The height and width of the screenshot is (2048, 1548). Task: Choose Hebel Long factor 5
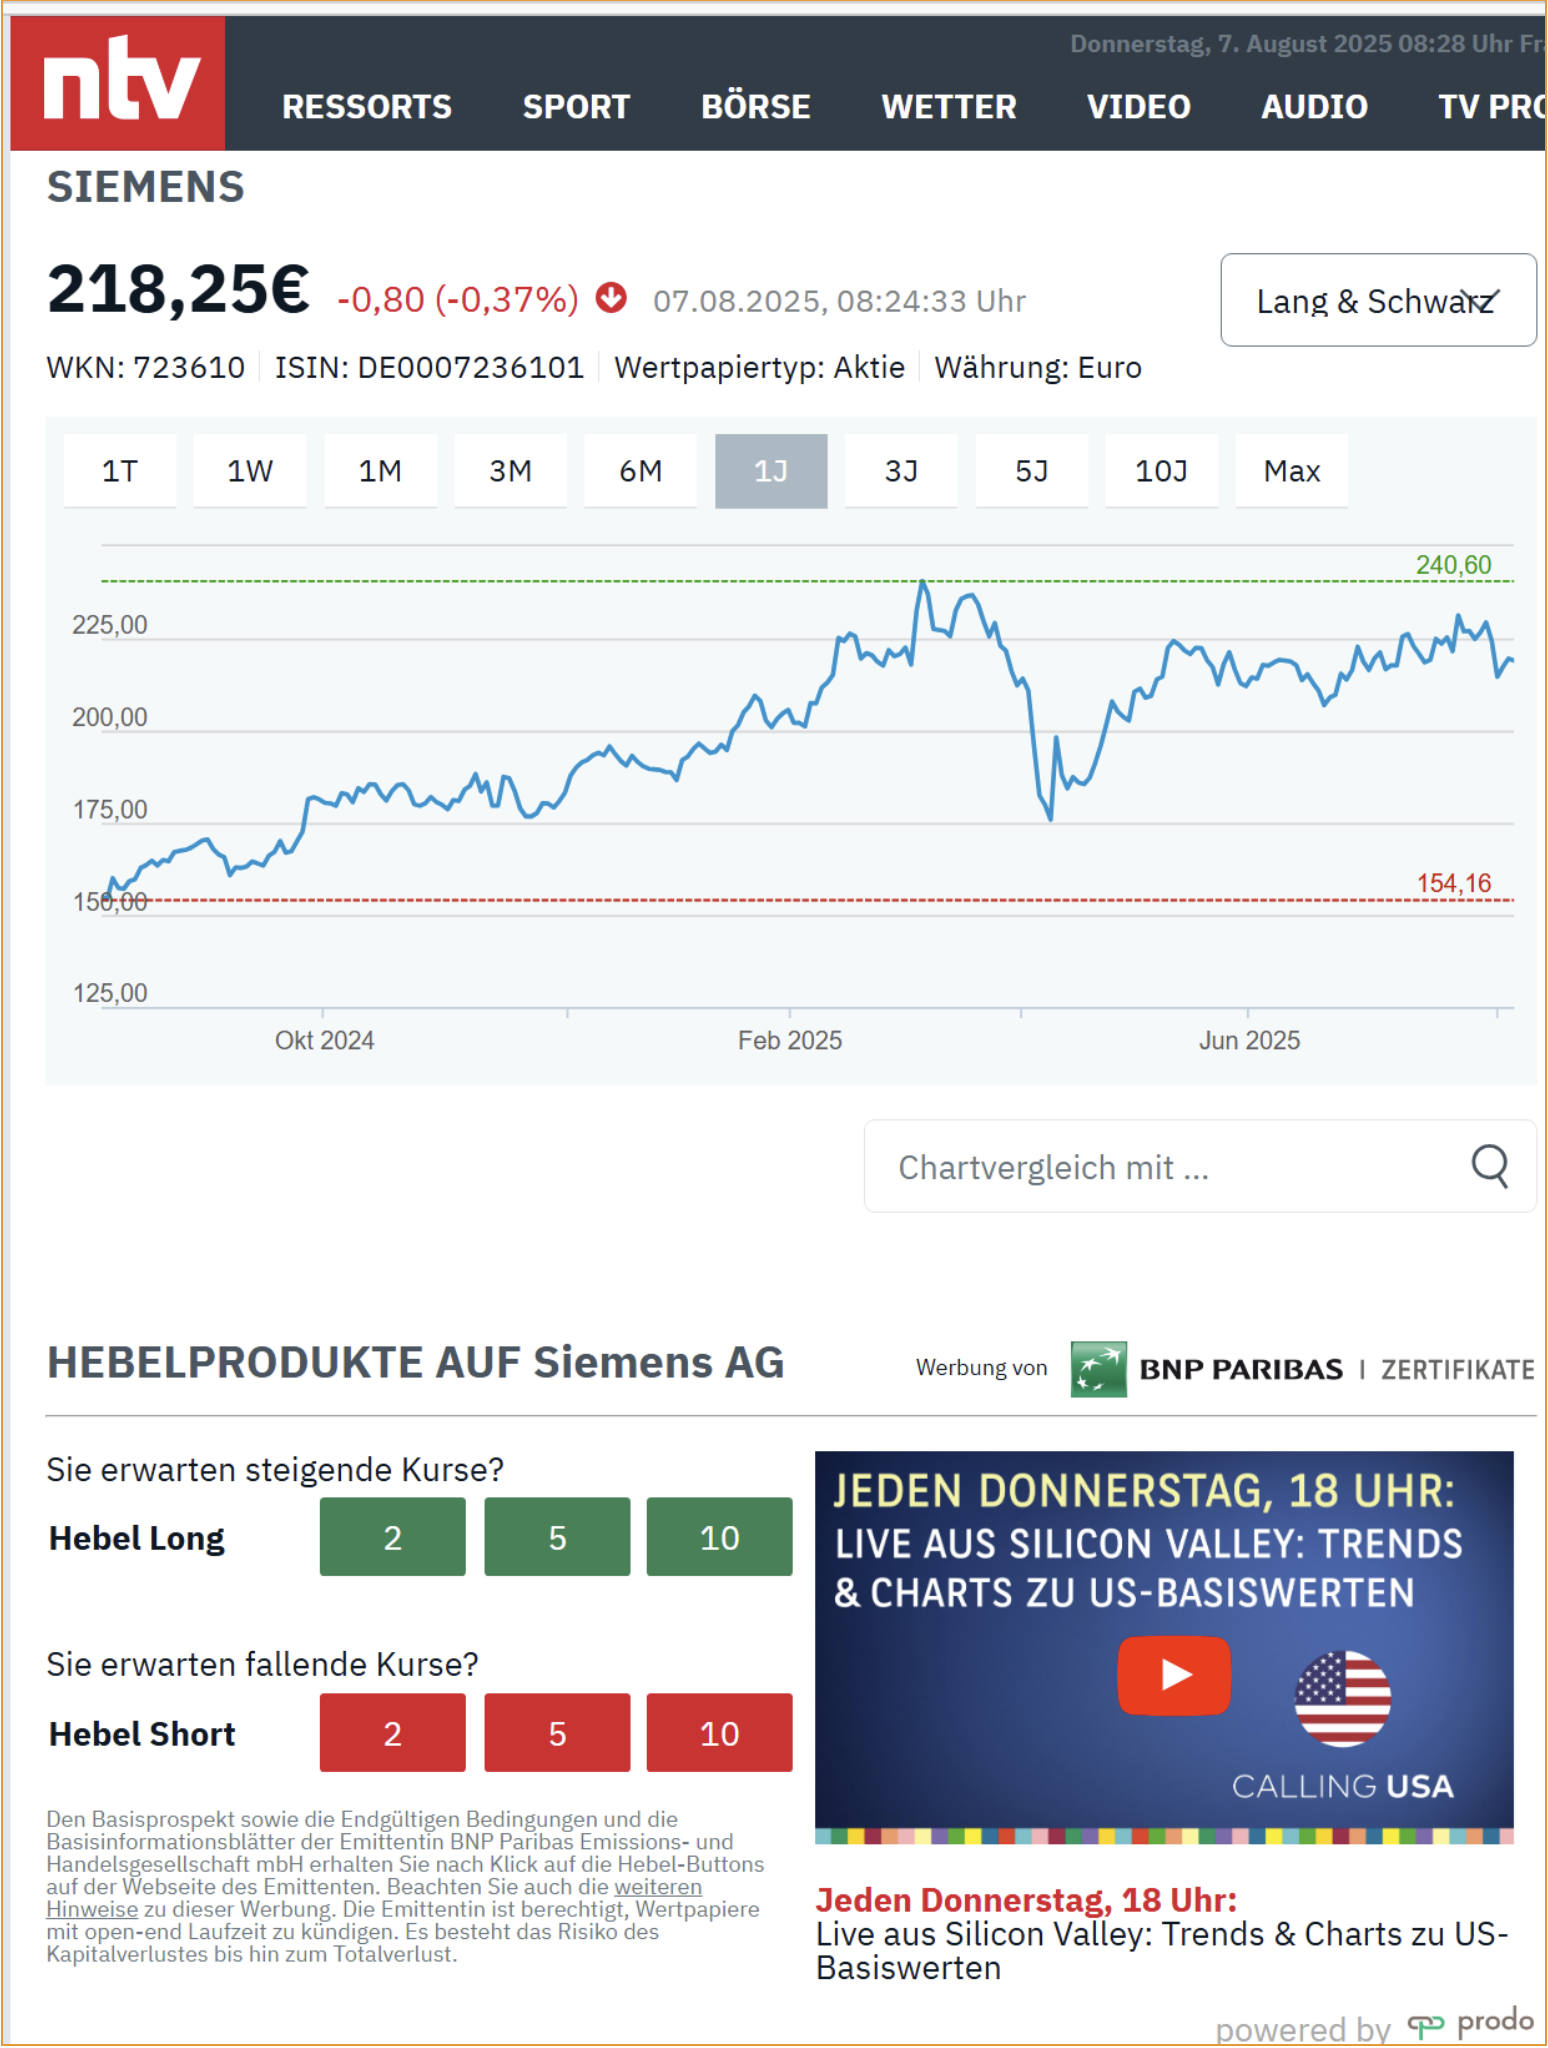click(x=557, y=1537)
